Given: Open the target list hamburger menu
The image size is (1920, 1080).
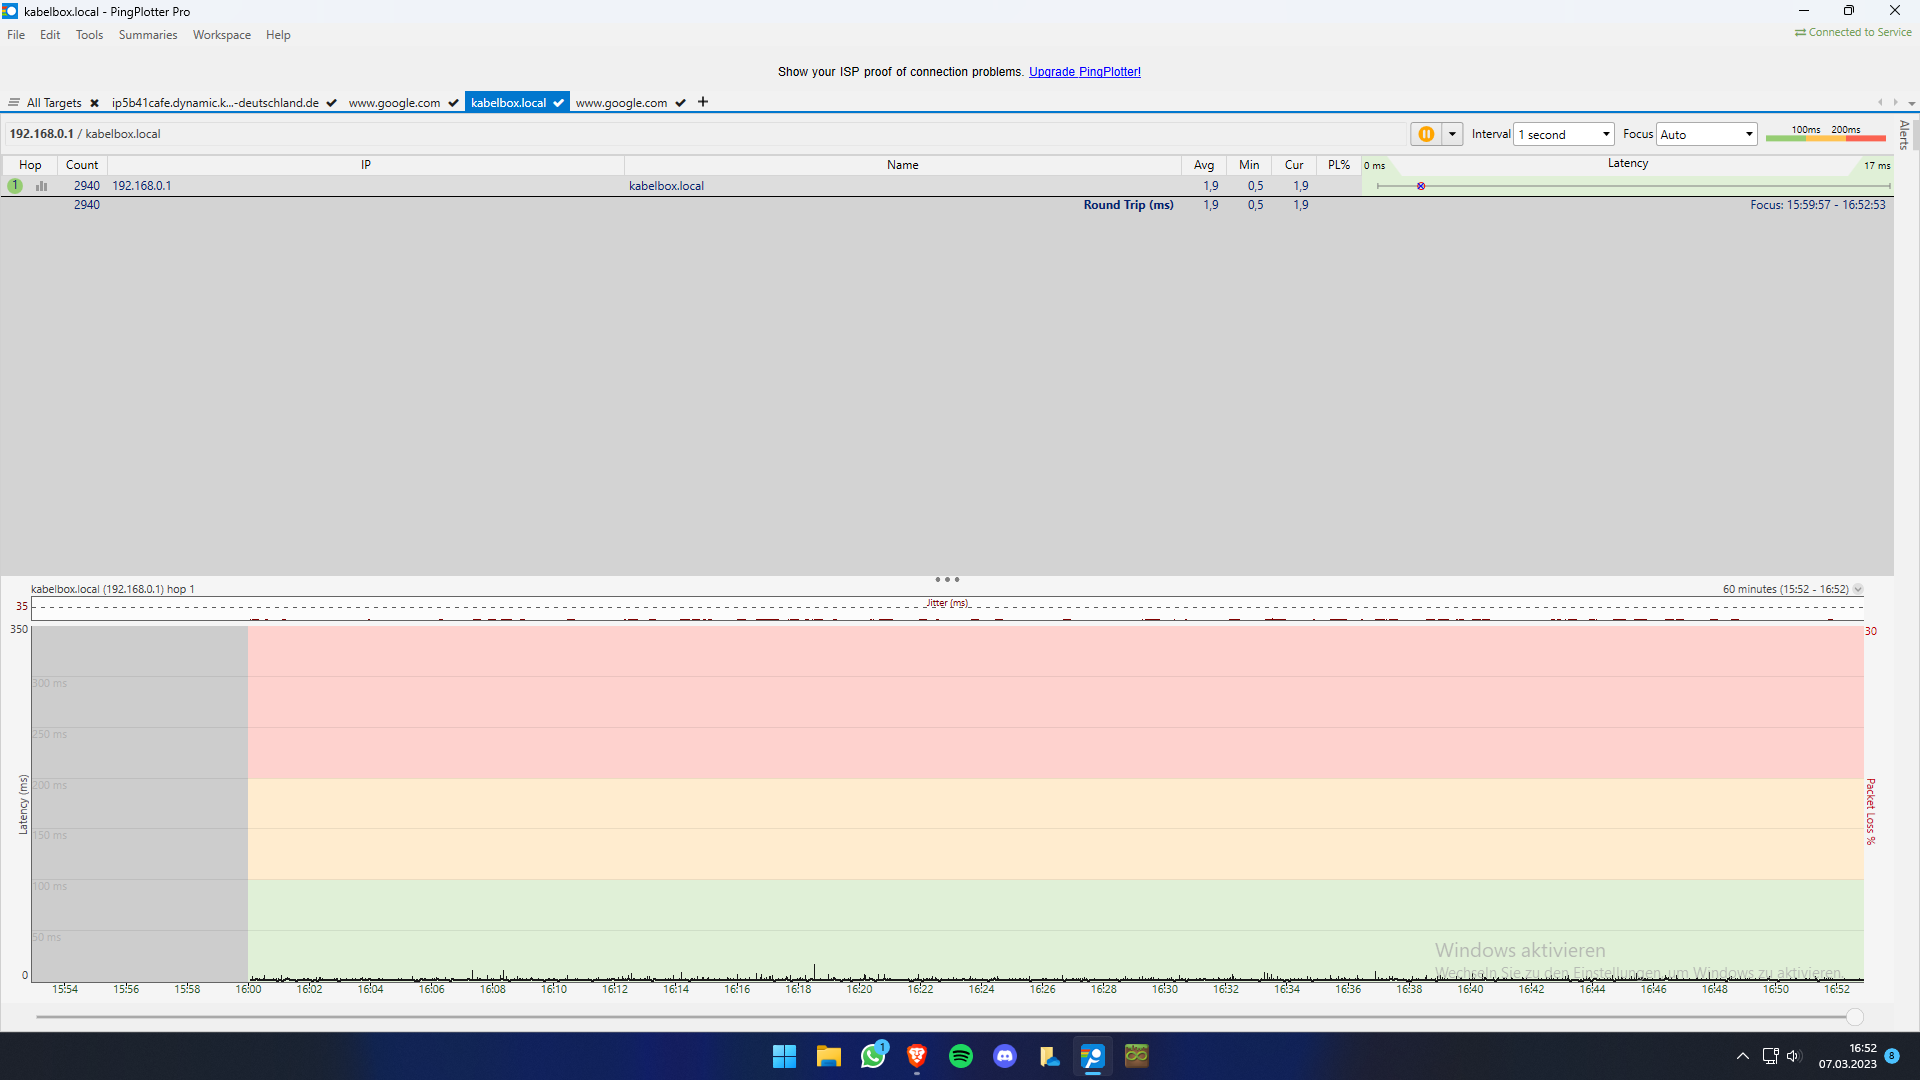Looking at the screenshot, I should pos(13,102).
